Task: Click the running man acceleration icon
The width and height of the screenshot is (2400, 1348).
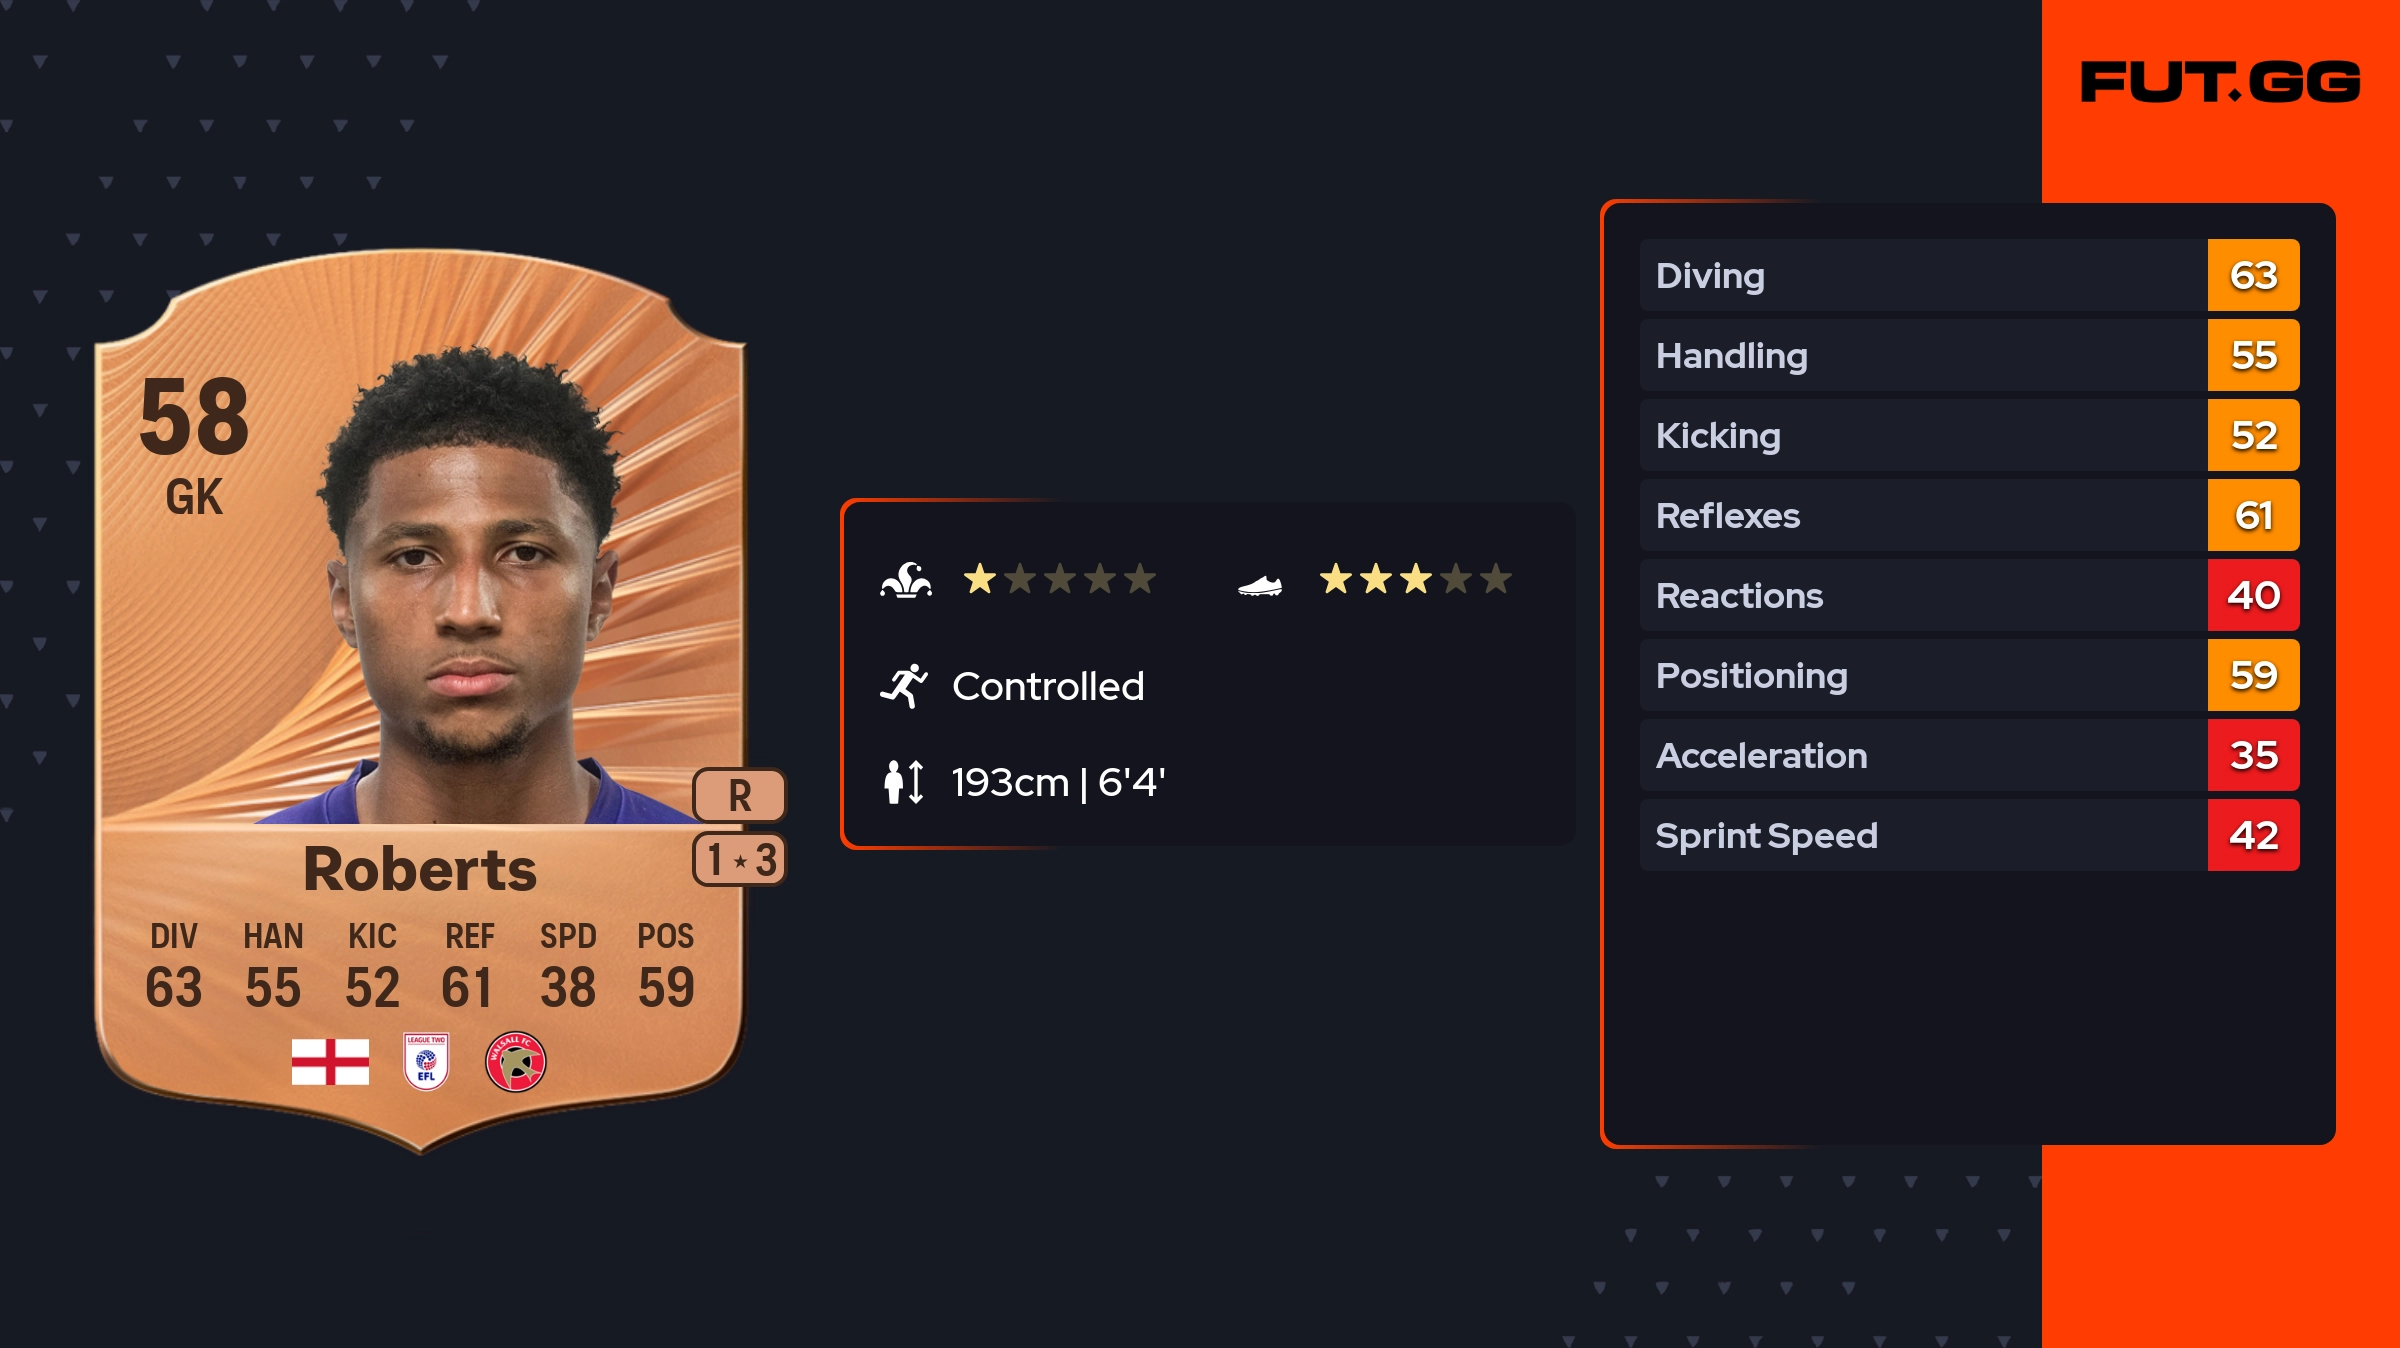Action: click(x=904, y=686)
